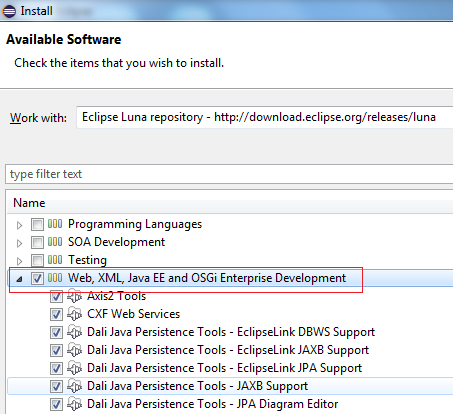
Task: Expand the Testing category arrow
Action: pos(19,261)
